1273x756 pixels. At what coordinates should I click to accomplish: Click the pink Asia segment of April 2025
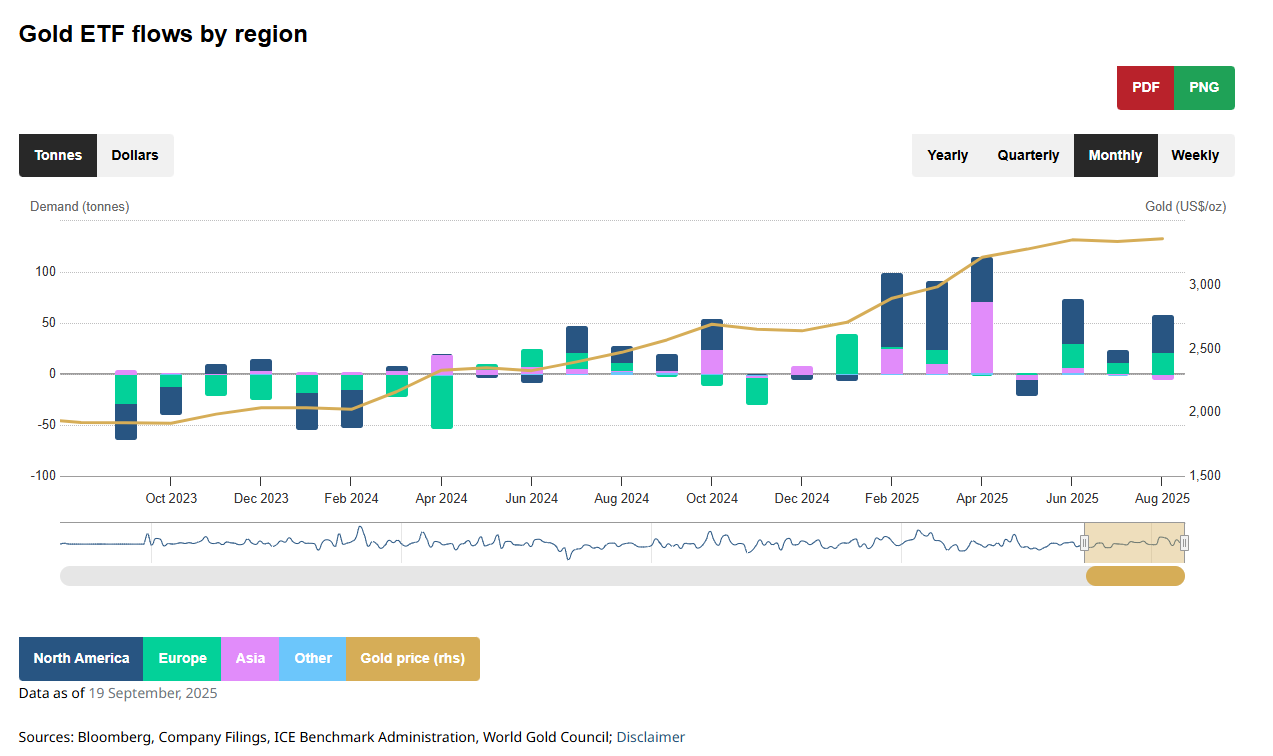[982, 337]
